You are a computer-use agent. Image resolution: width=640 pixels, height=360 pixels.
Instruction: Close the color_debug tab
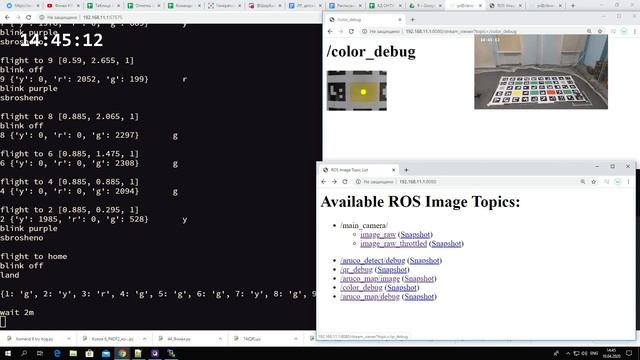400,20
